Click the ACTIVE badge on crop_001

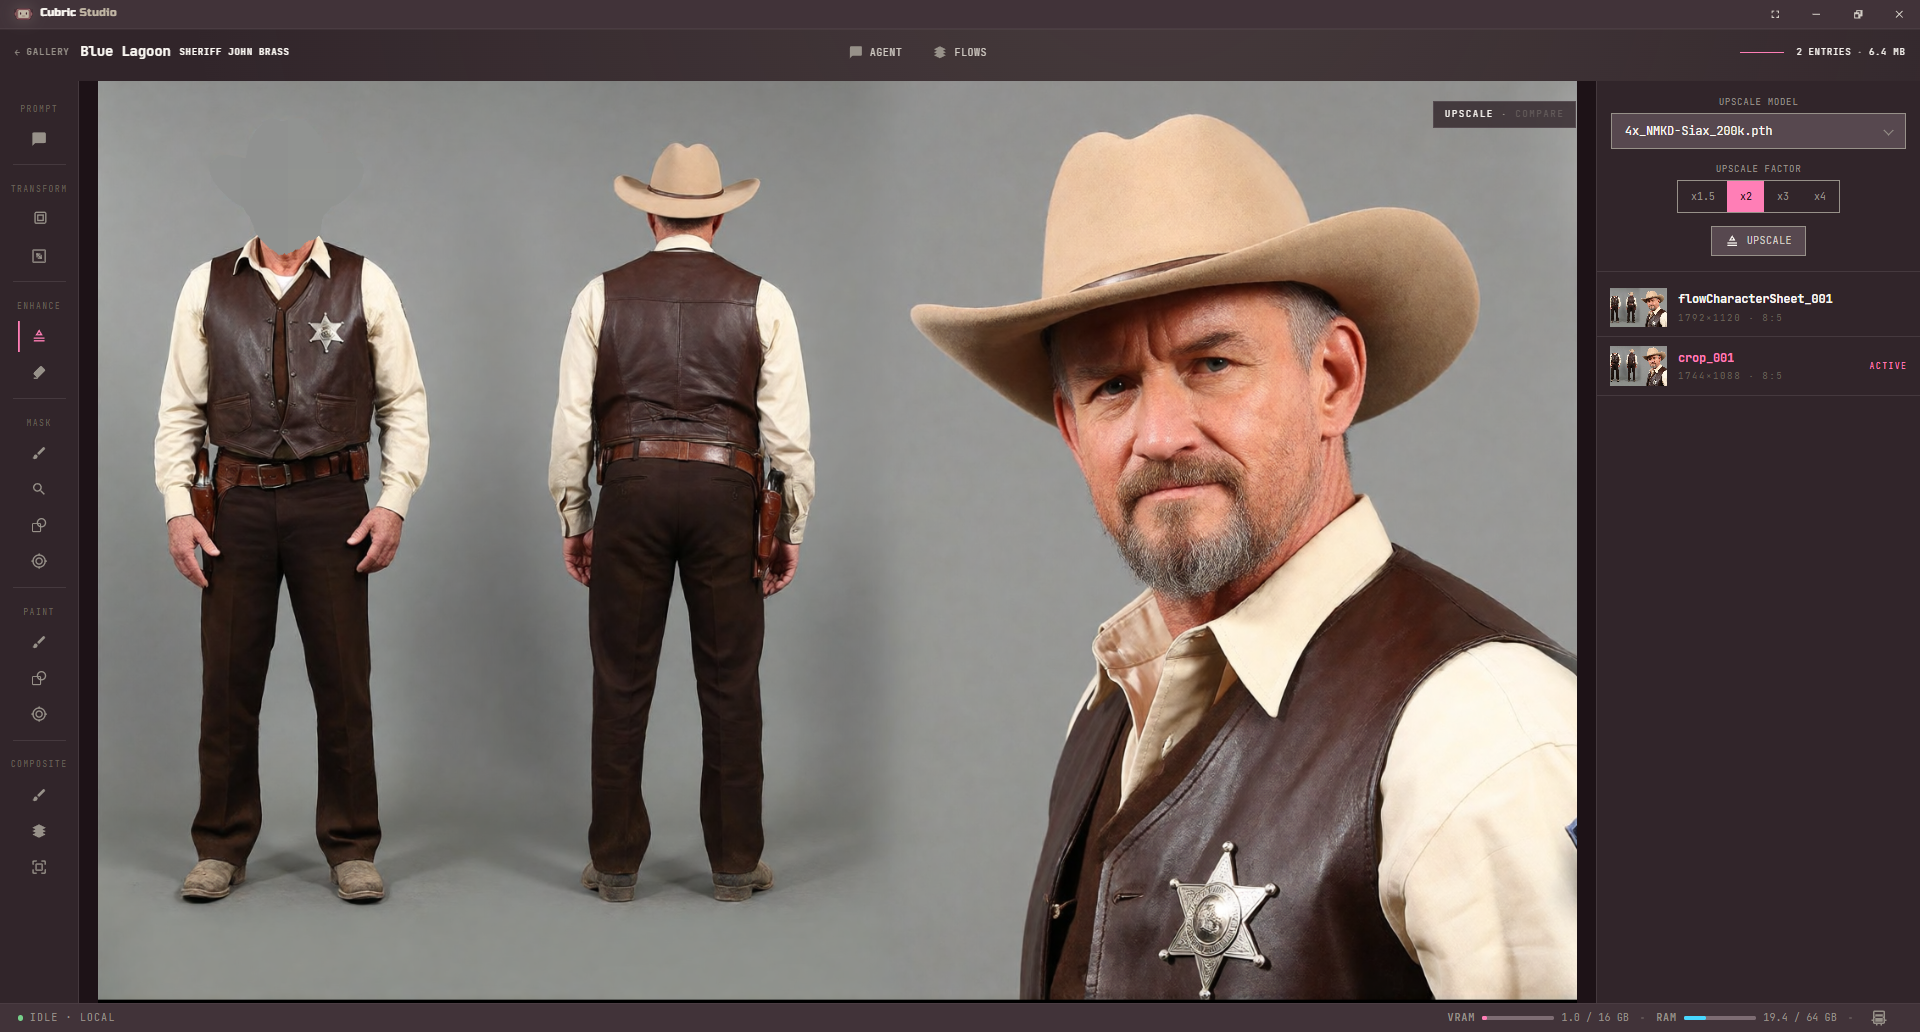click(1887, 366)
